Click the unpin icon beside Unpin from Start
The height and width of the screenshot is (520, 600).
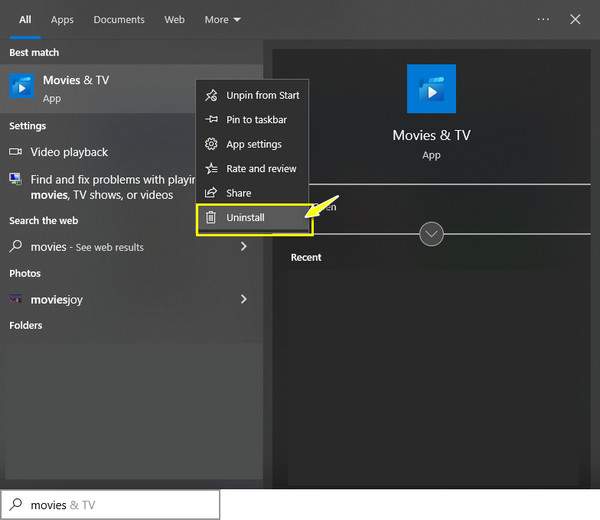[x=211, y=95]
